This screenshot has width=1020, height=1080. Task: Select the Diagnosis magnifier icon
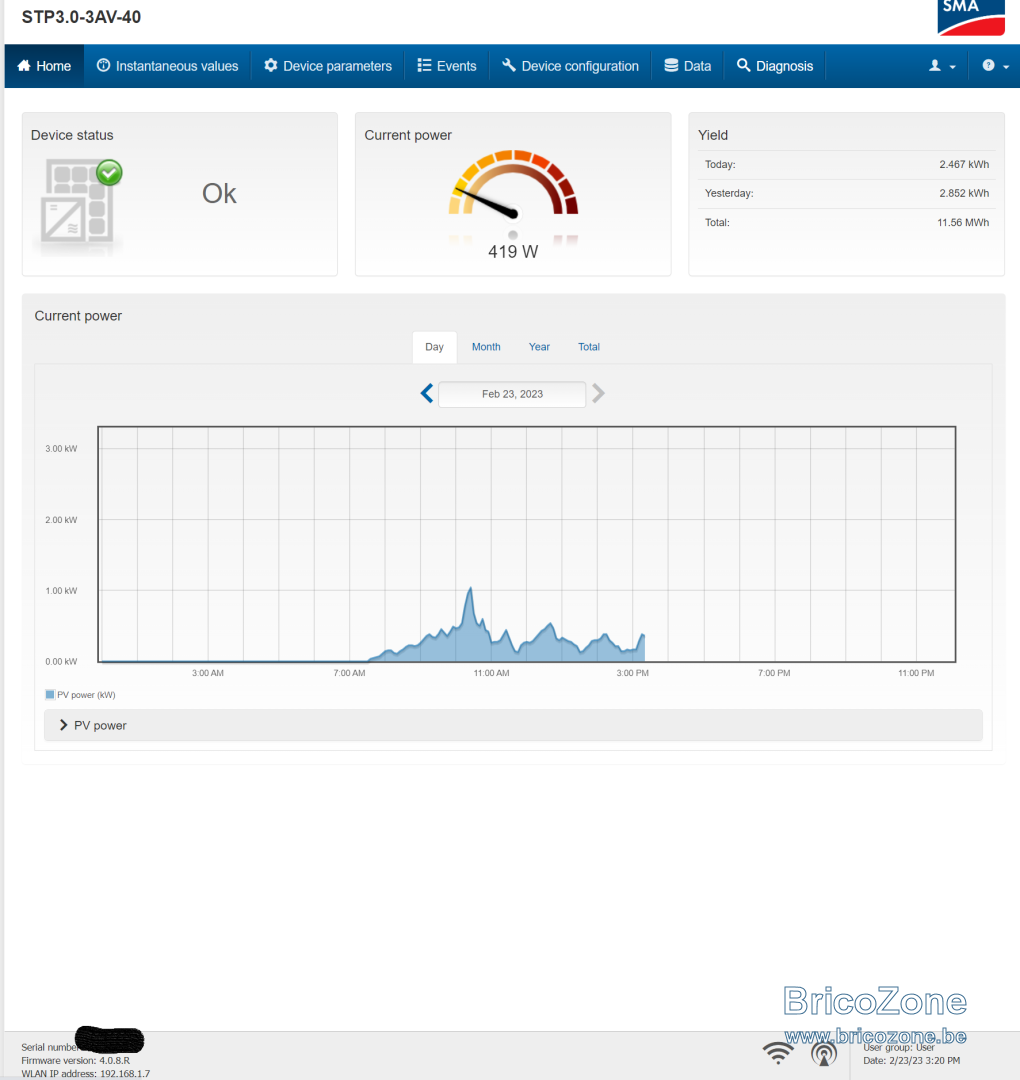pyautogui.click(x=742, y=66)
